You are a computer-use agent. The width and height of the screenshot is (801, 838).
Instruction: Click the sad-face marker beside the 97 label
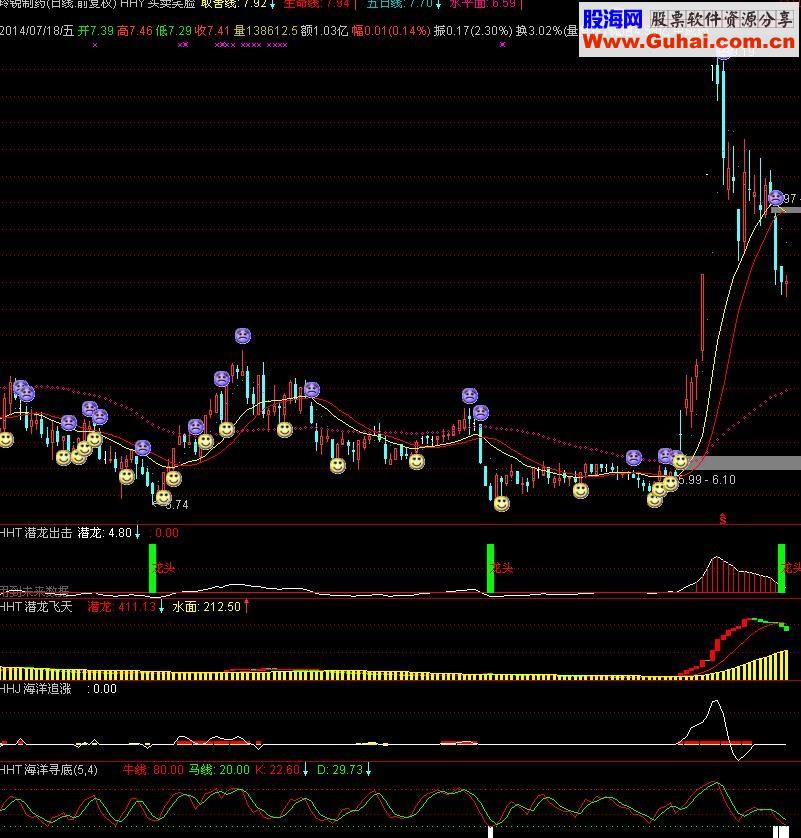pos(775,198)
